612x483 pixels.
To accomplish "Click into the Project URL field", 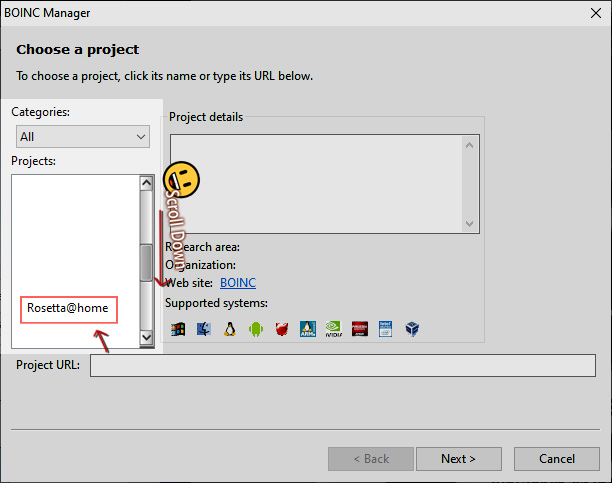I will (x=343, y=365).
